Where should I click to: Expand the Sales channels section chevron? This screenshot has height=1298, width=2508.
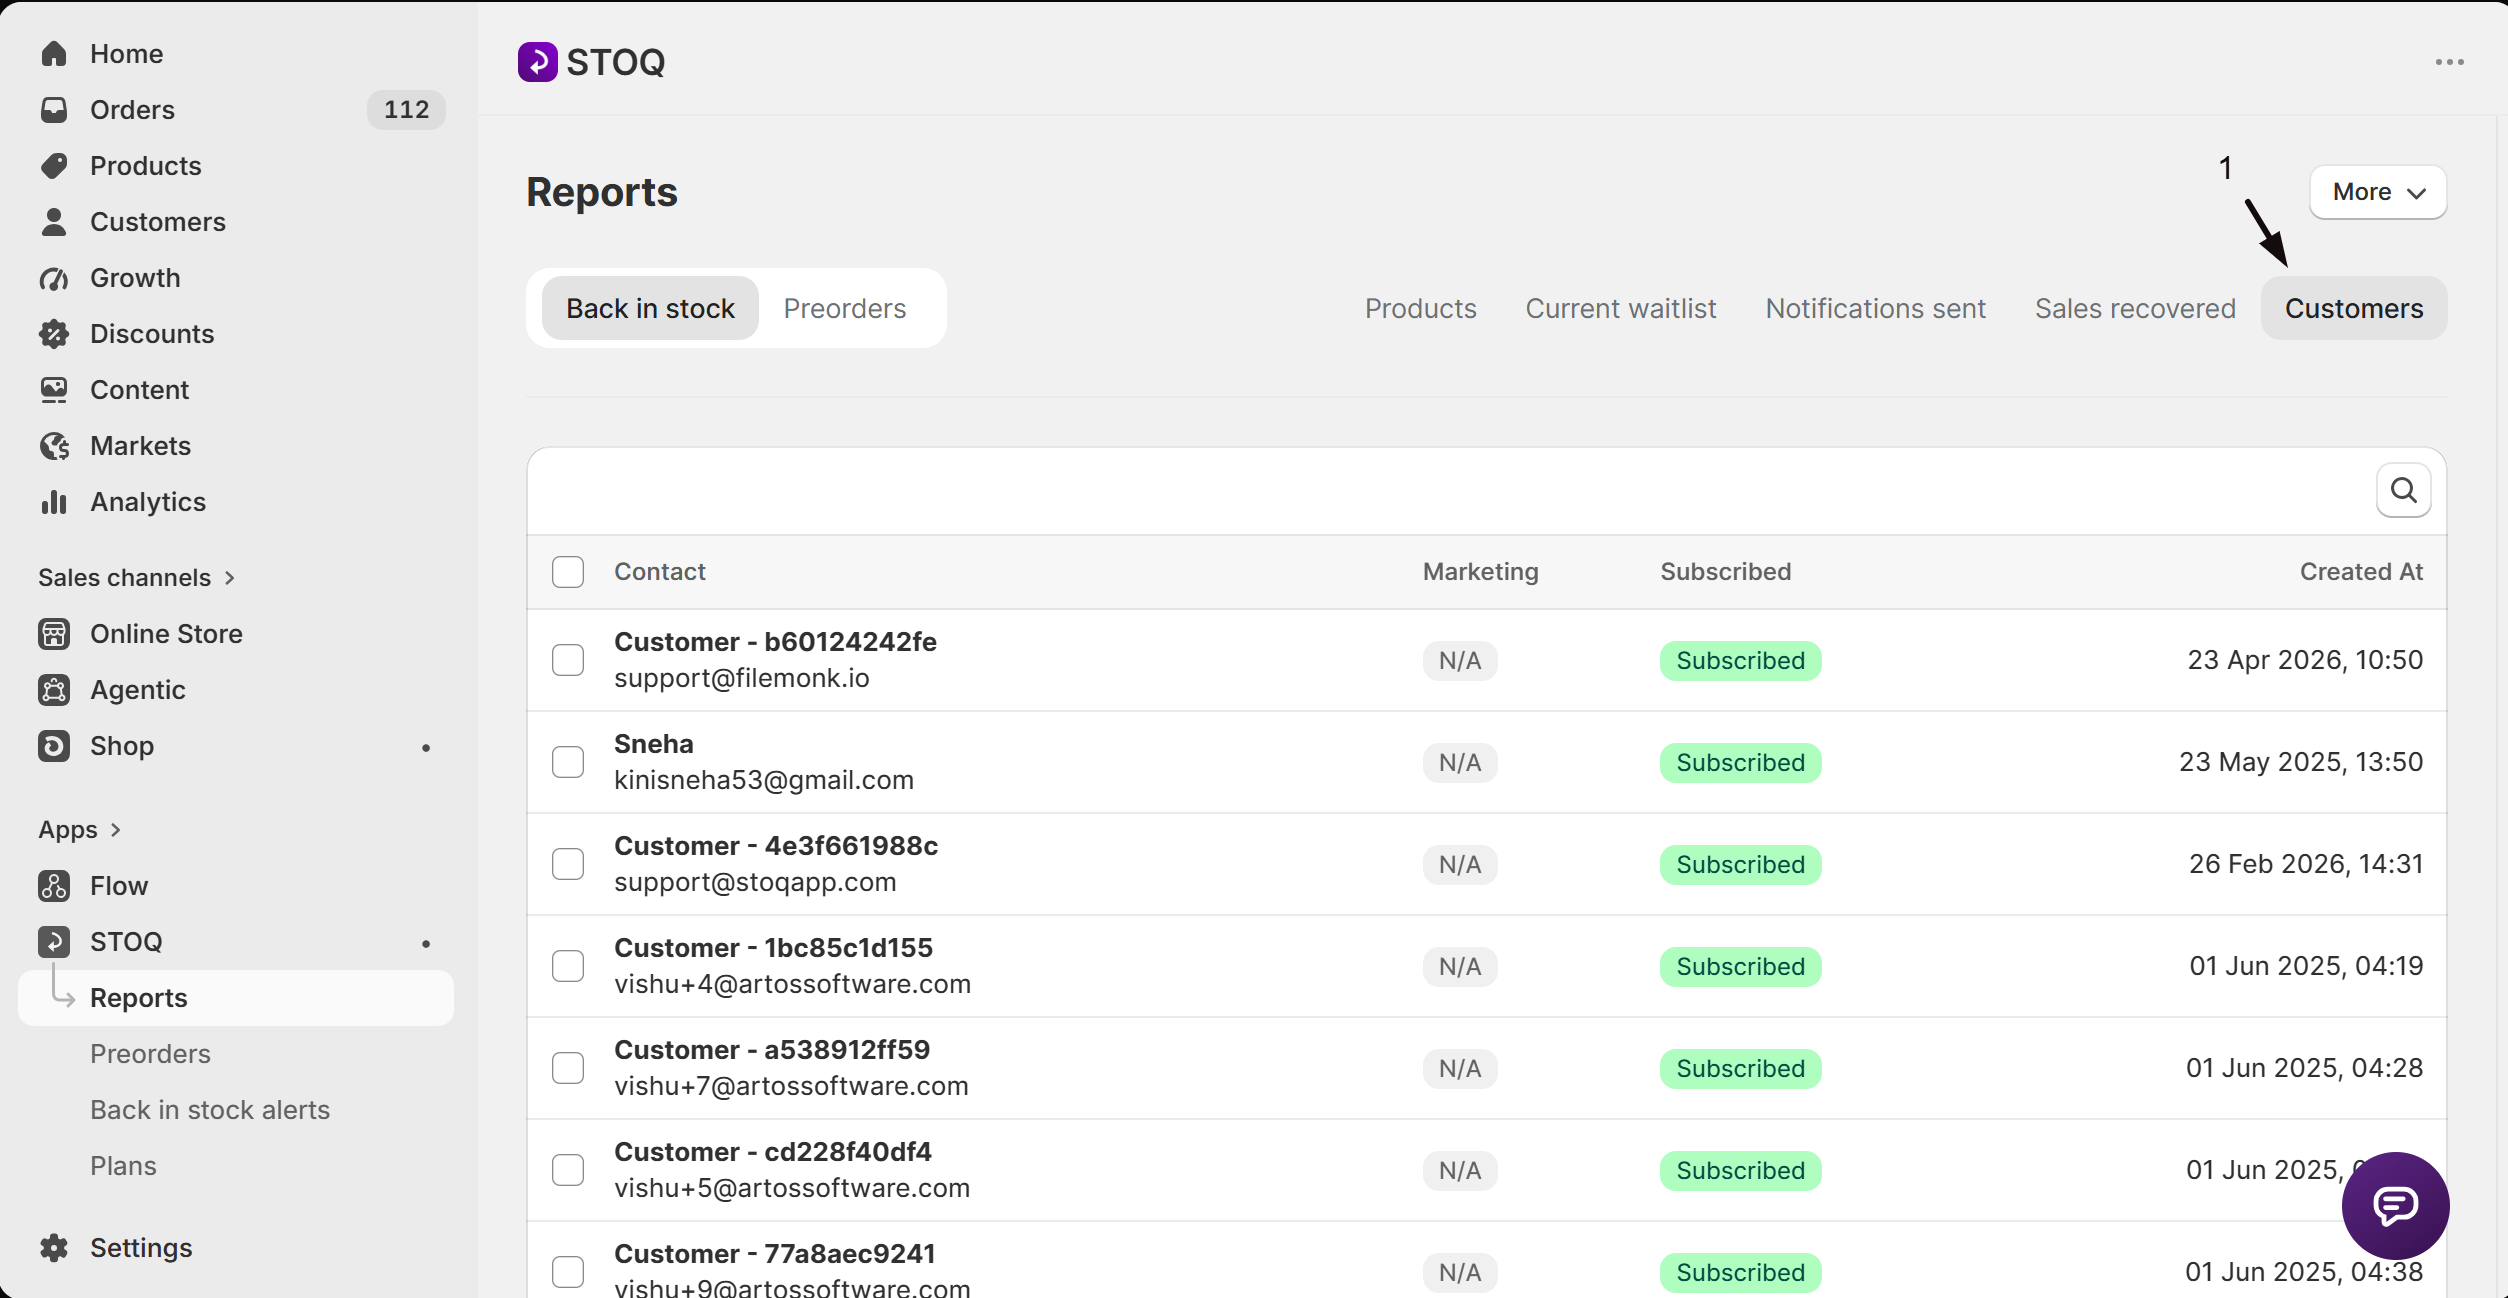point(230,577)
